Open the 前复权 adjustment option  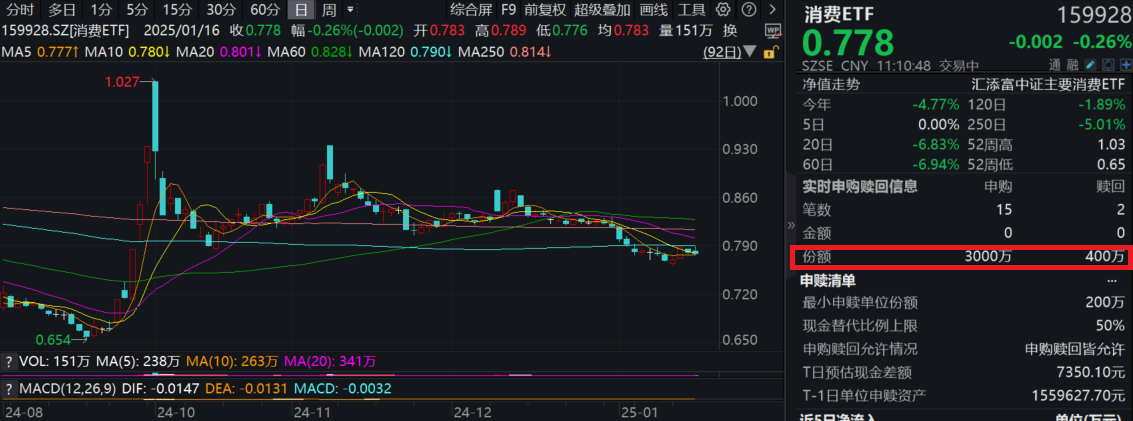[x=546, y=10]
